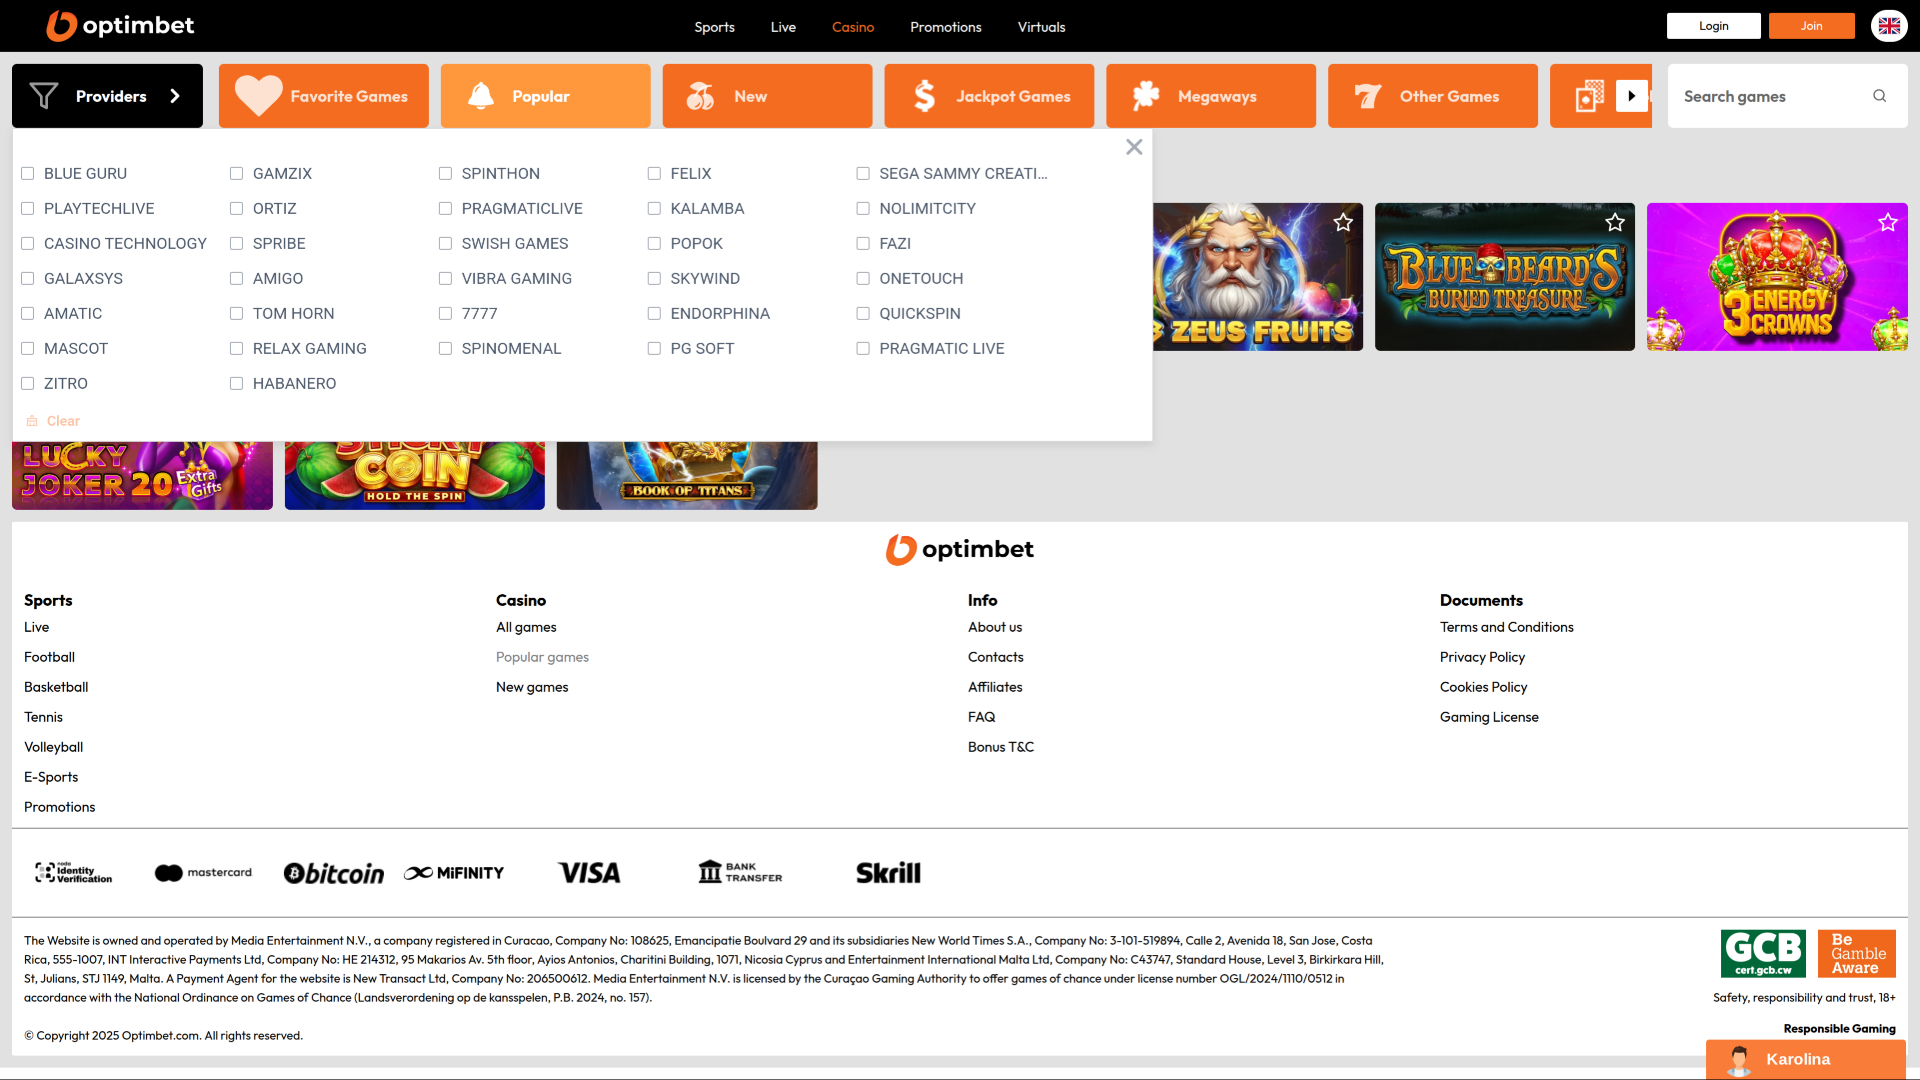Click the Identity Verification logo
Screen dimensions: 1920x1080
click(x=73, y=873)
